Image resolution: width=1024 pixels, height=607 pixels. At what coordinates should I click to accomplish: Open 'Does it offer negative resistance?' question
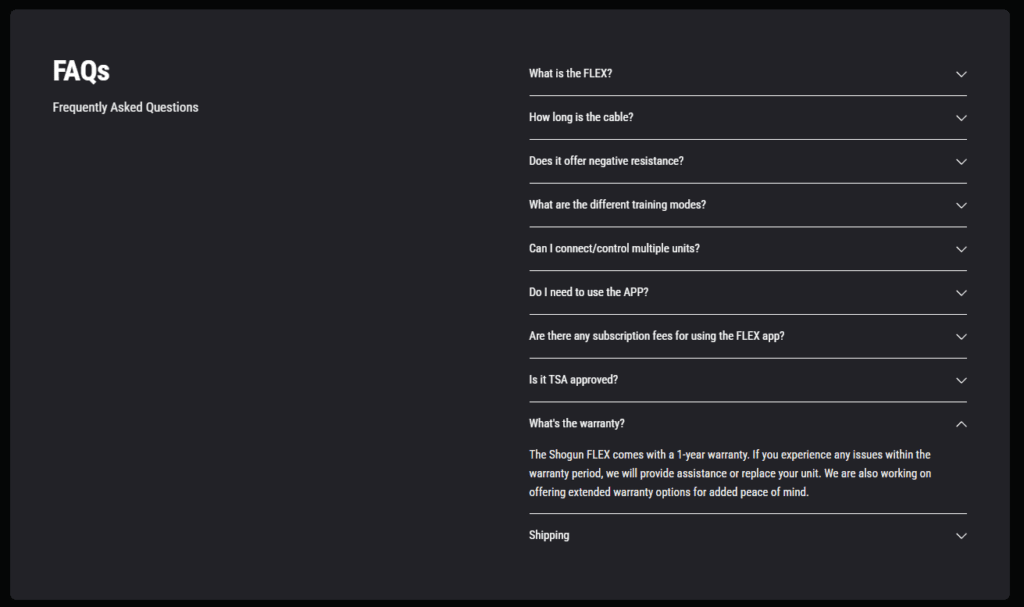(x=606, y=161)
